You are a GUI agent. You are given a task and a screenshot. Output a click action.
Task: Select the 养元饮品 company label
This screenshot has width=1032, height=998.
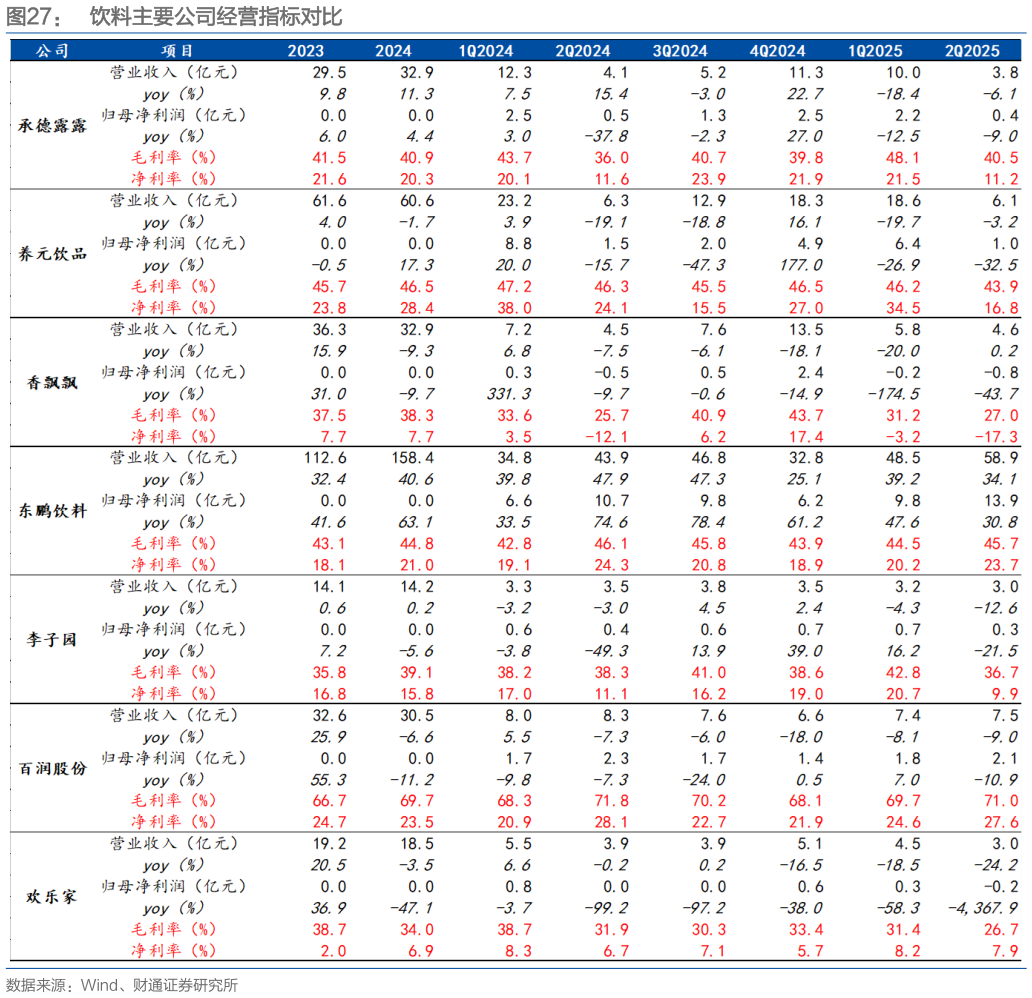[53, 253]
